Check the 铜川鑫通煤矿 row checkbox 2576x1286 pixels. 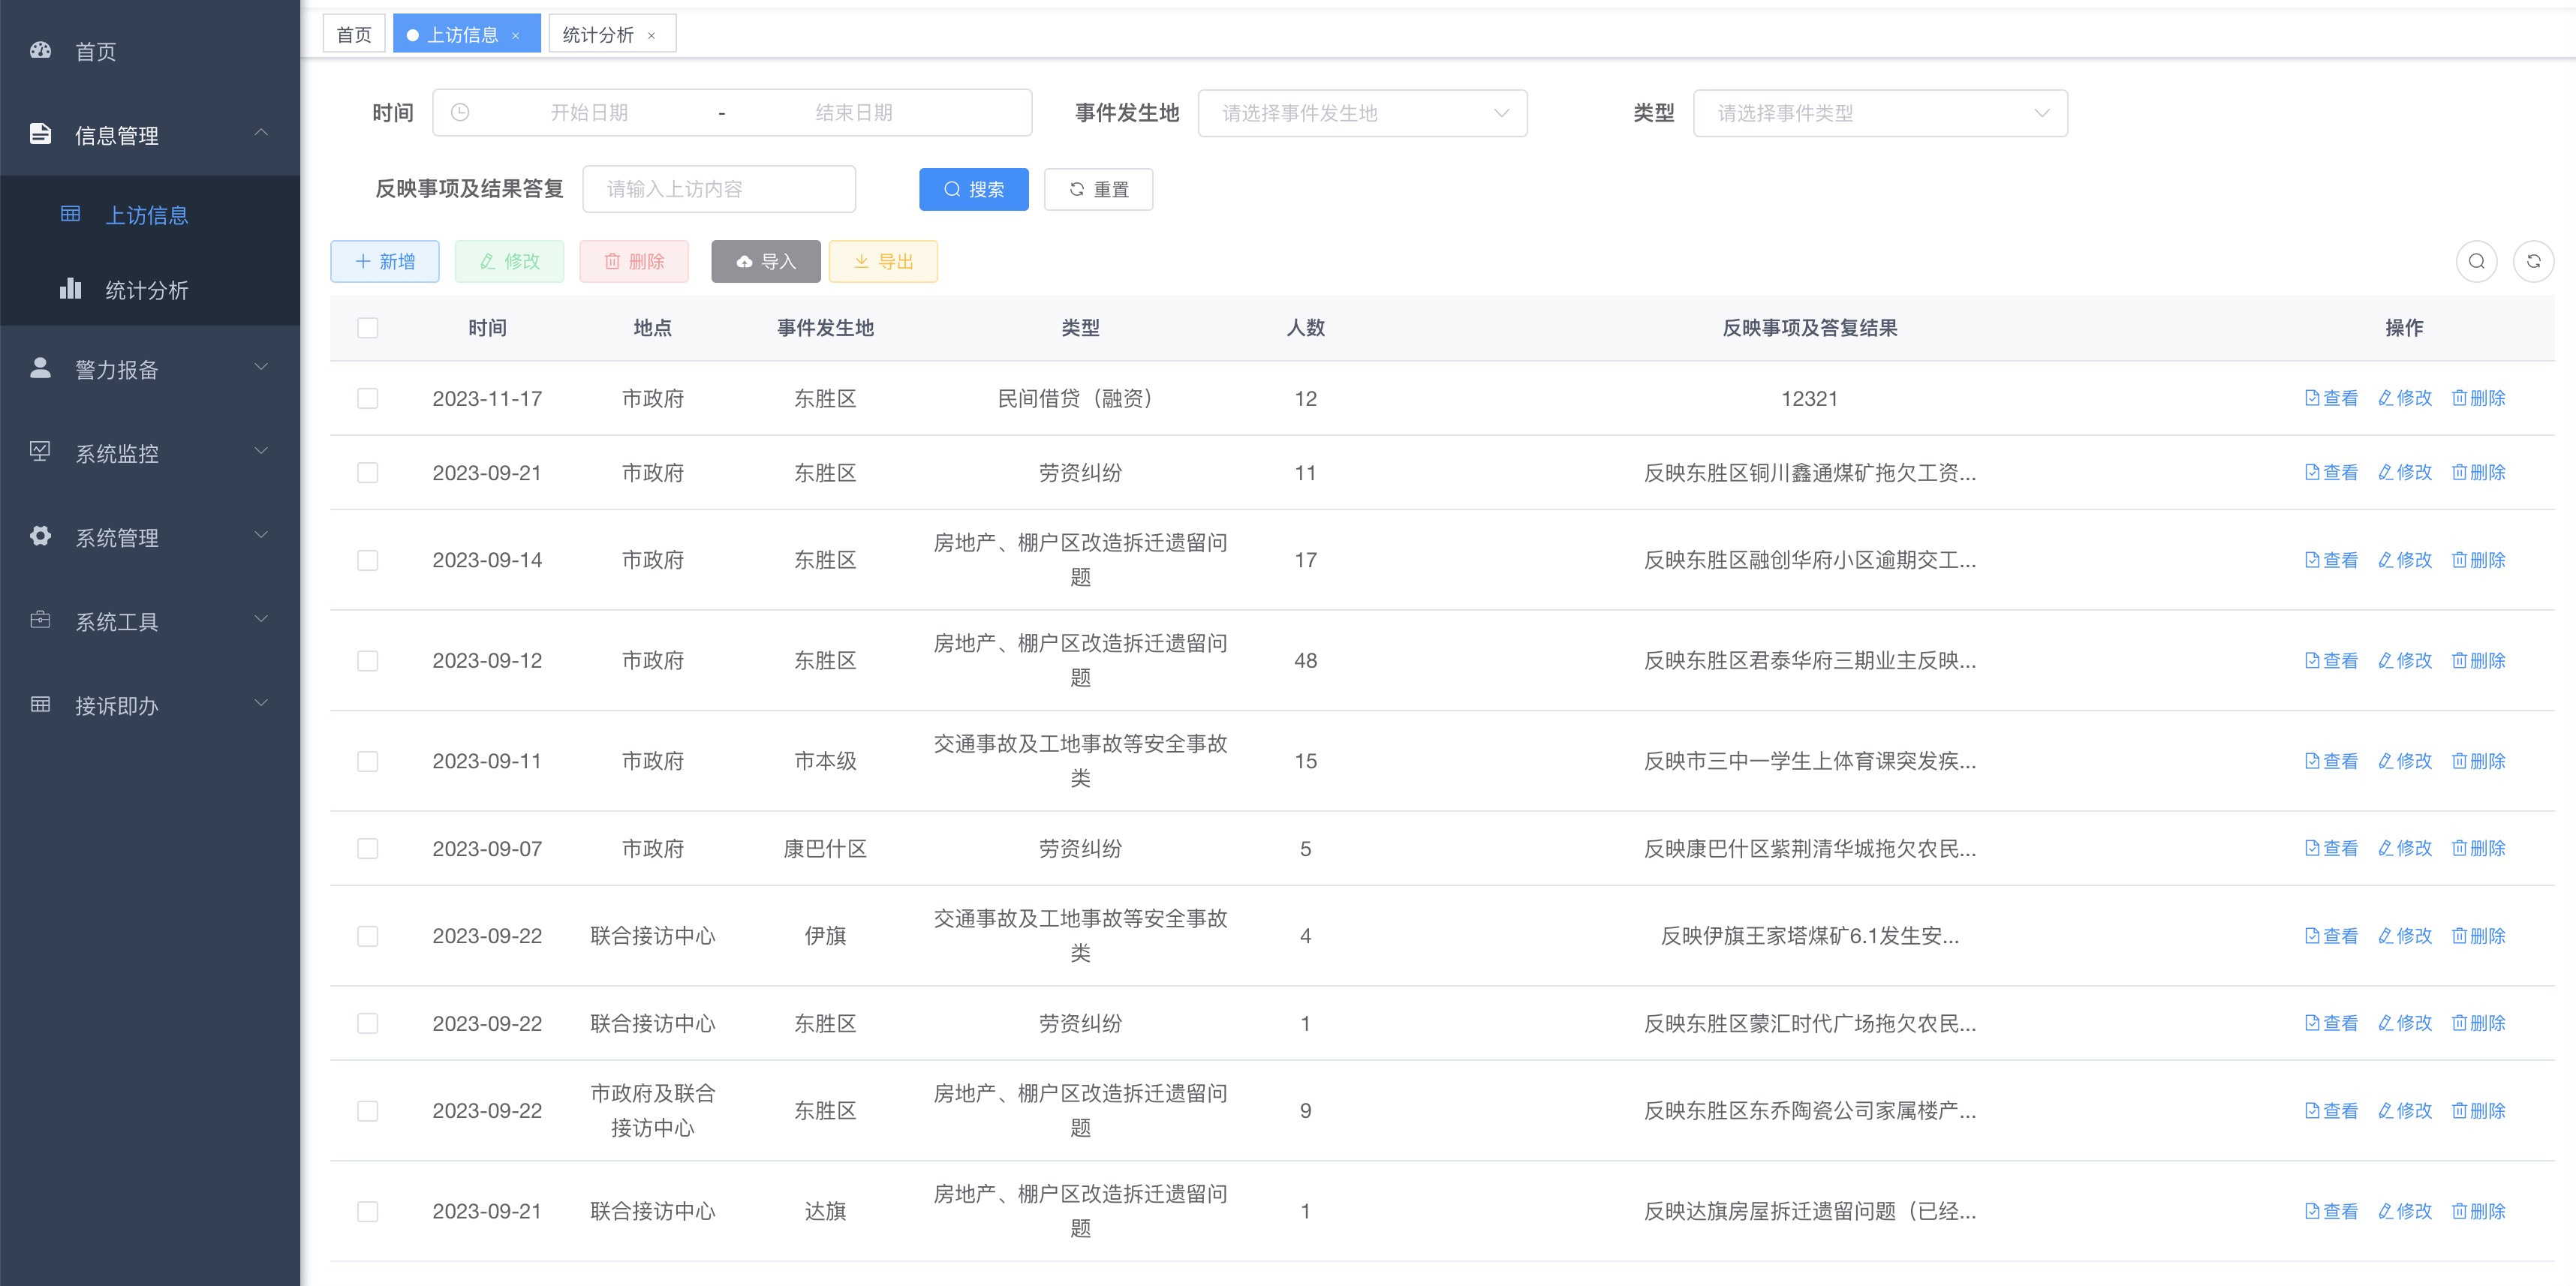[x=368, y=472]
